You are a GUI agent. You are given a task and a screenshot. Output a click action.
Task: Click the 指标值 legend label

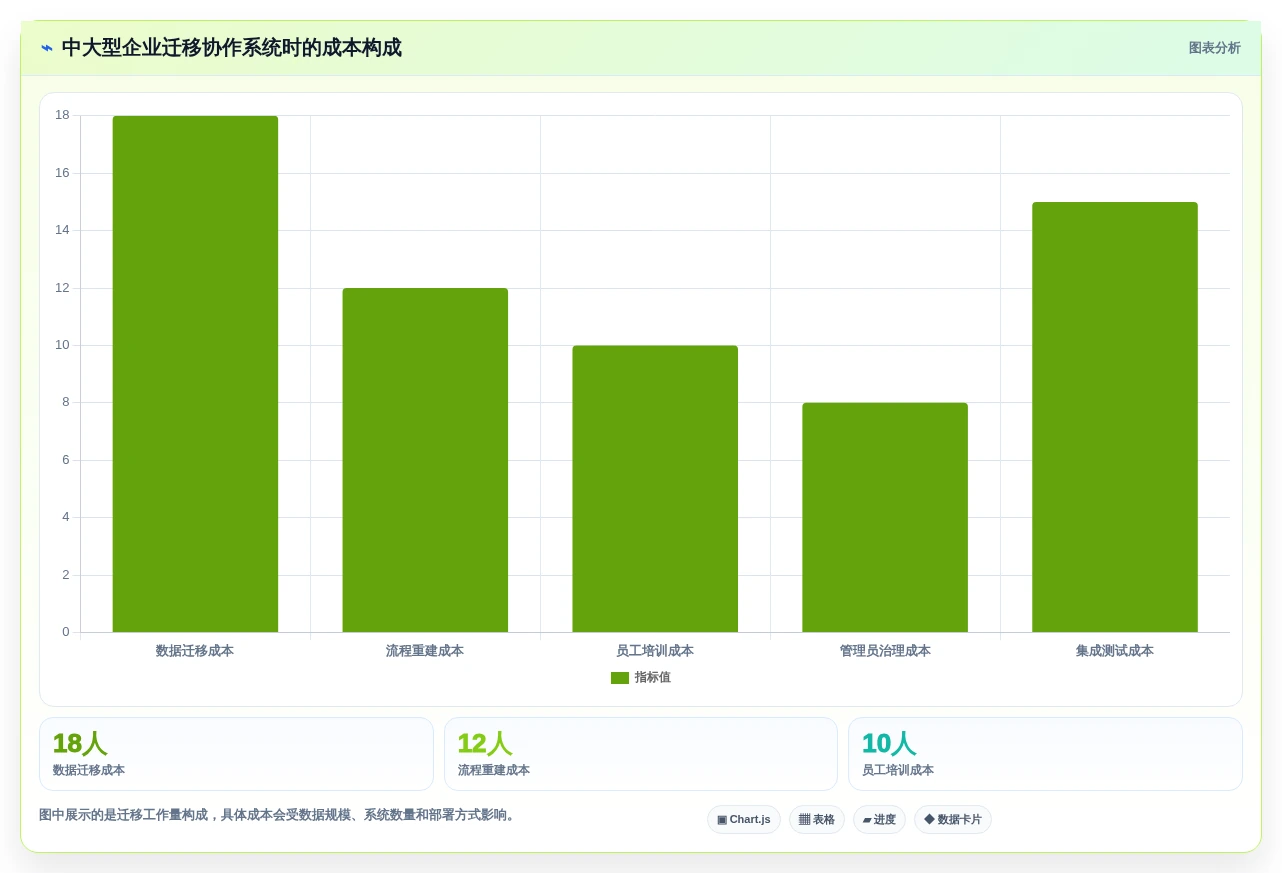[x=652, y=678]
